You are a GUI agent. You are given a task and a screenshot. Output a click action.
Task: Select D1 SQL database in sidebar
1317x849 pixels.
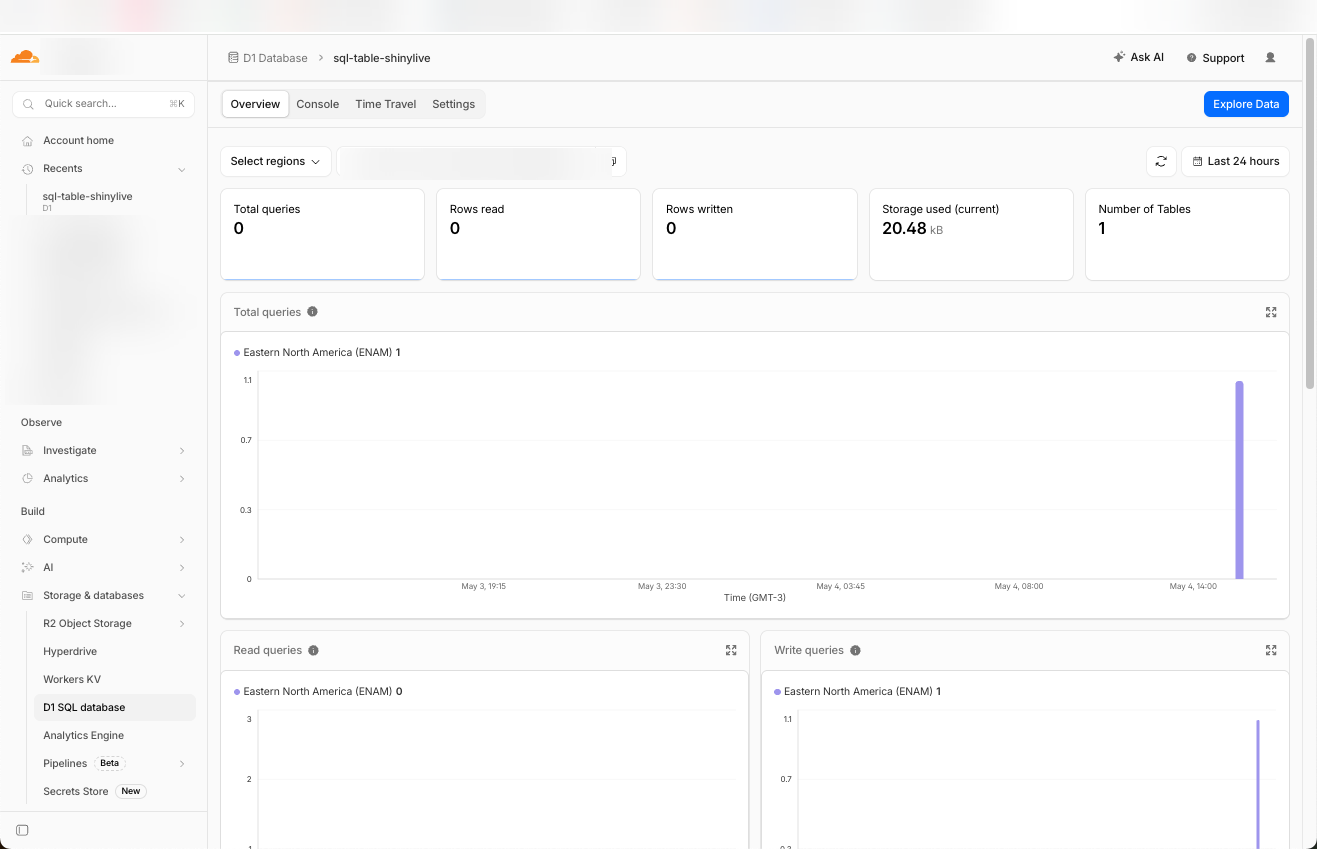coord(115,708)
